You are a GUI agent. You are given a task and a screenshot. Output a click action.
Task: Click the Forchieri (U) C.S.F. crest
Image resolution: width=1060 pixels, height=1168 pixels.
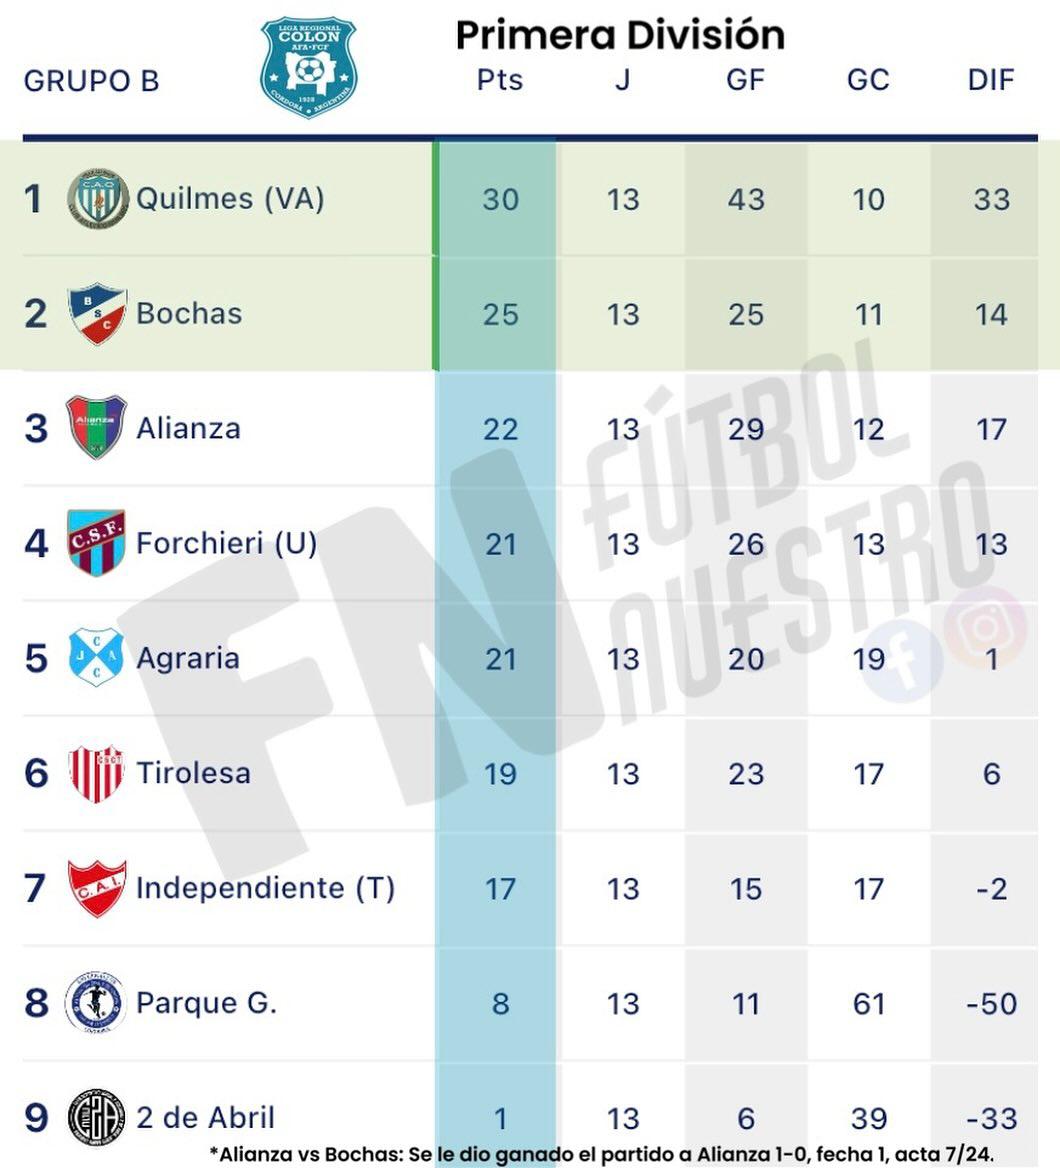tap(97, 542)
